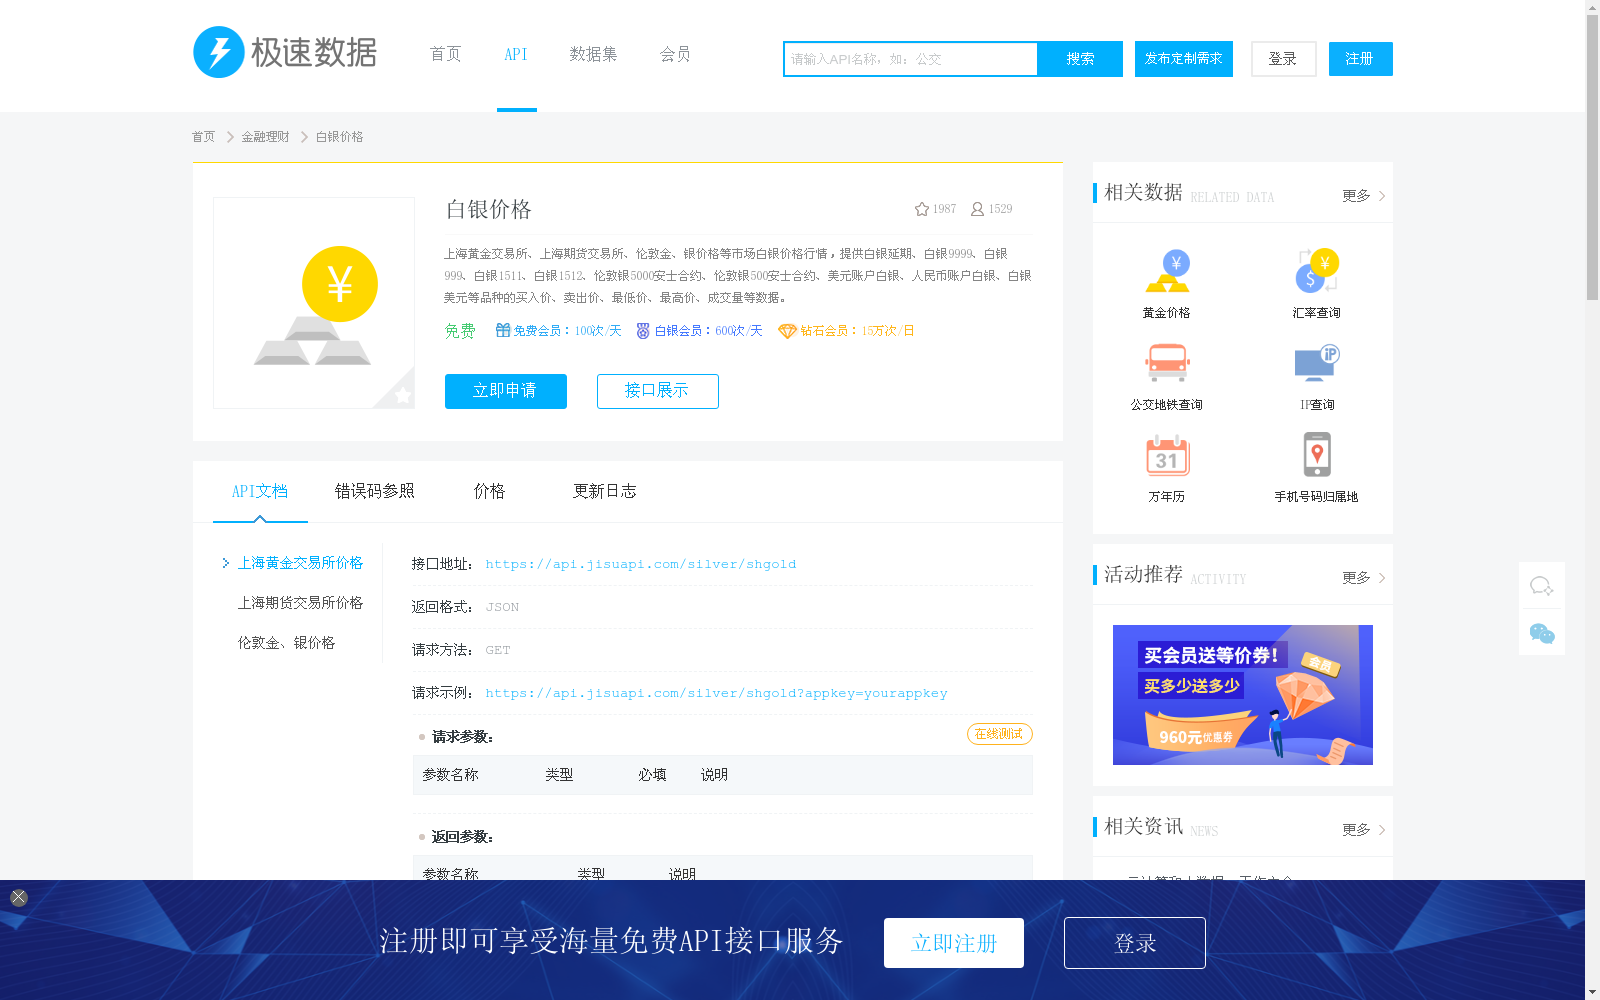Click the 极速数据 lightning logo
The height and width of the screenshot is (1000, 1600).
(285, 52)
